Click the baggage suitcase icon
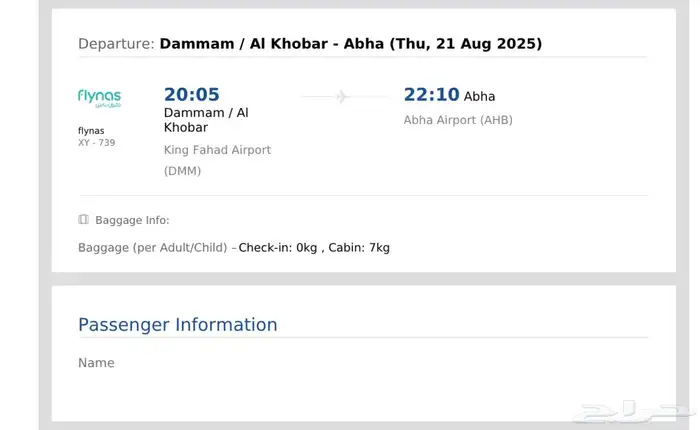The width and height of the screenshot is (700, 430). tap(83, 219)
